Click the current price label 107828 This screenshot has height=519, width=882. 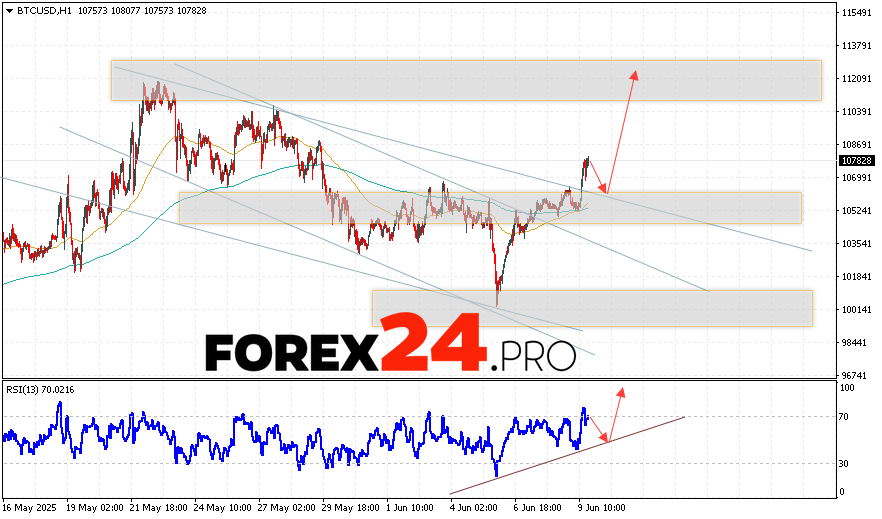click(857, 160)
